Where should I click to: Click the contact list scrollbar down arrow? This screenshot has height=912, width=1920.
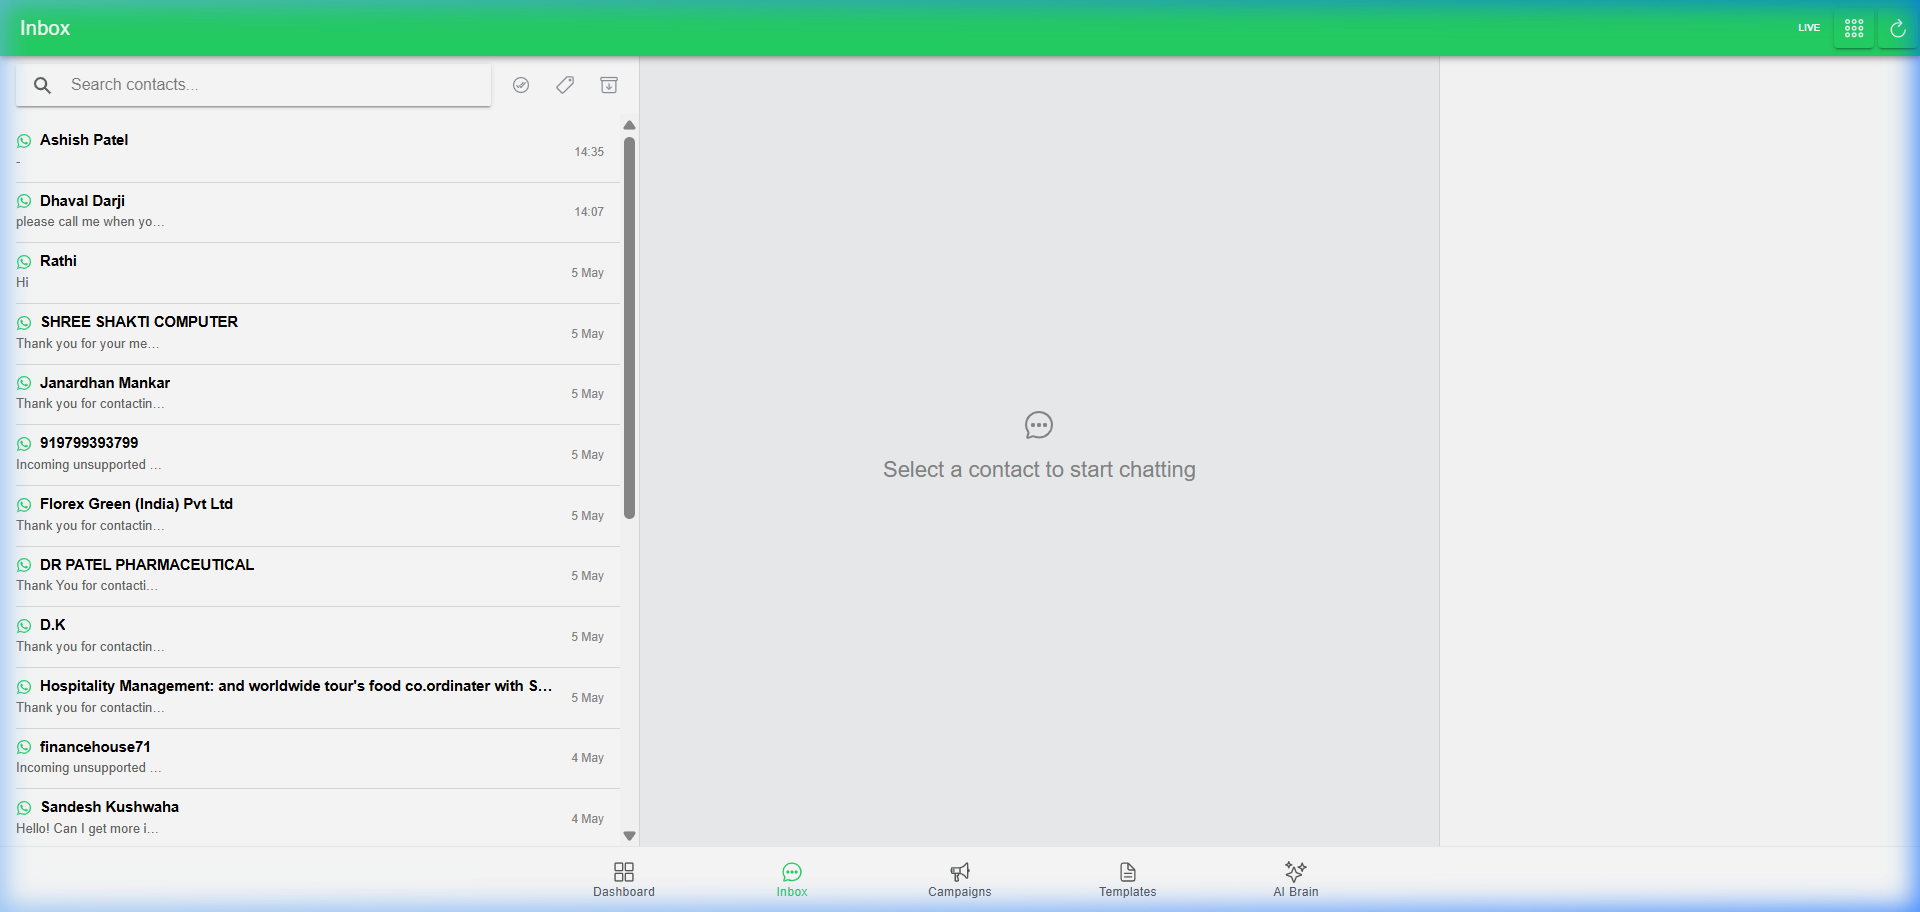pos(629,836)
